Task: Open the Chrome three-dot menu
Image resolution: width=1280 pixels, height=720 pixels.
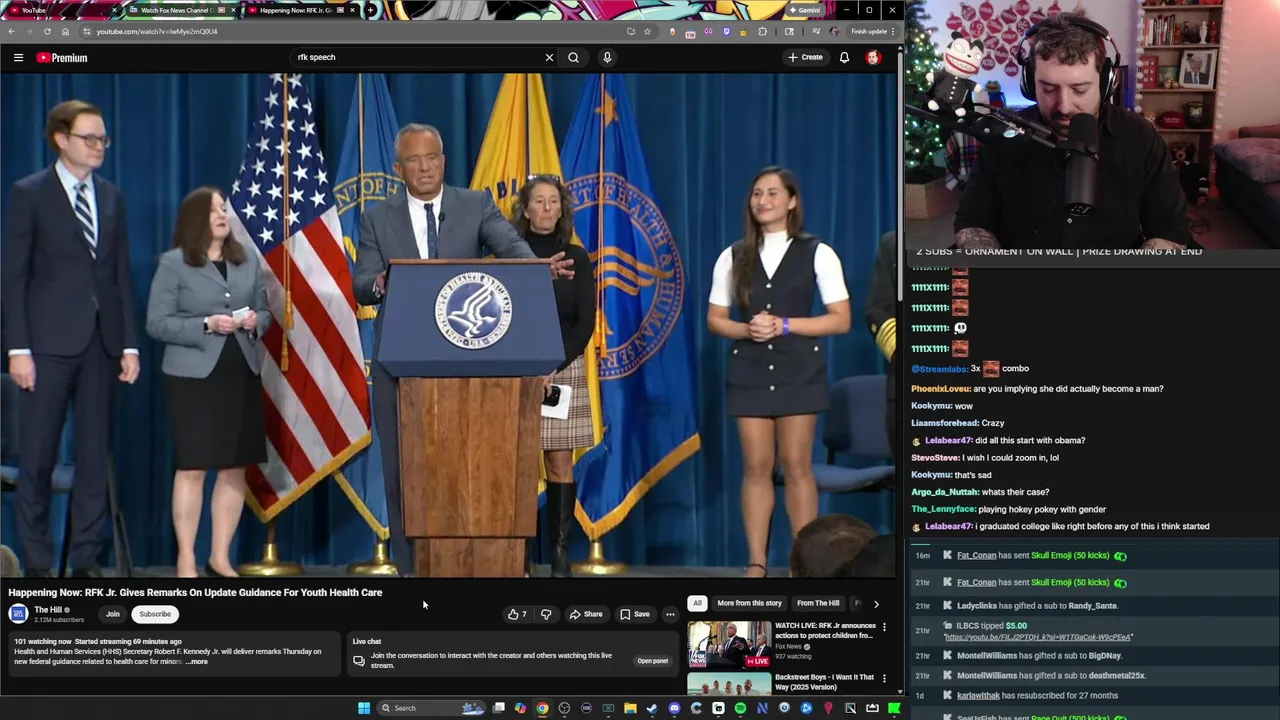Action: coord(893,31)
